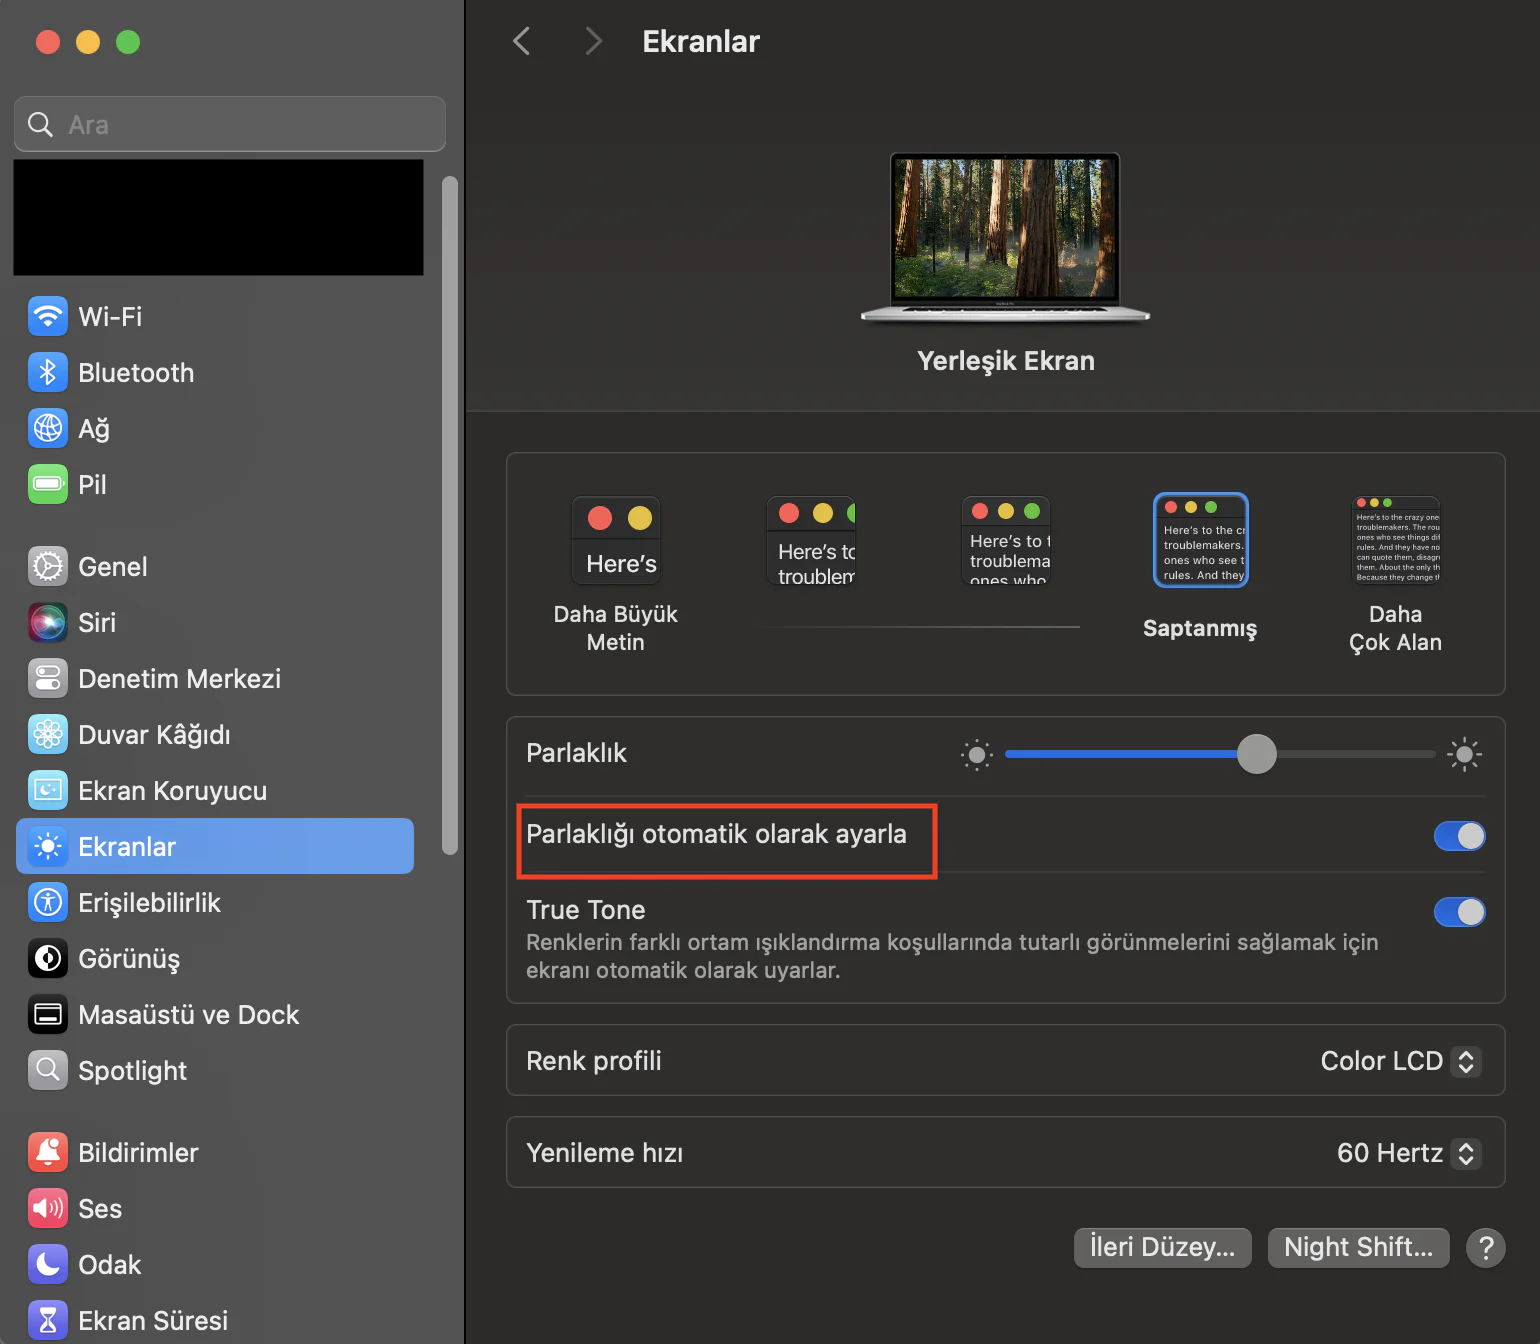Disable the True Tone switch
Viewport: 1540px width, 1344px height.
(x=1459, y=912)
